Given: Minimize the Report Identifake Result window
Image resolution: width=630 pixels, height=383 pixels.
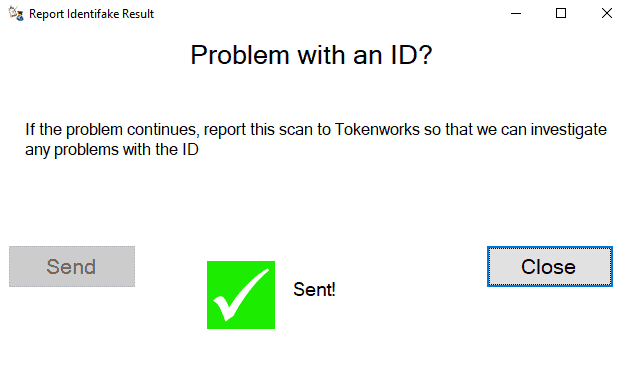Looking at the screenshot, I should (x=516, y=14).
